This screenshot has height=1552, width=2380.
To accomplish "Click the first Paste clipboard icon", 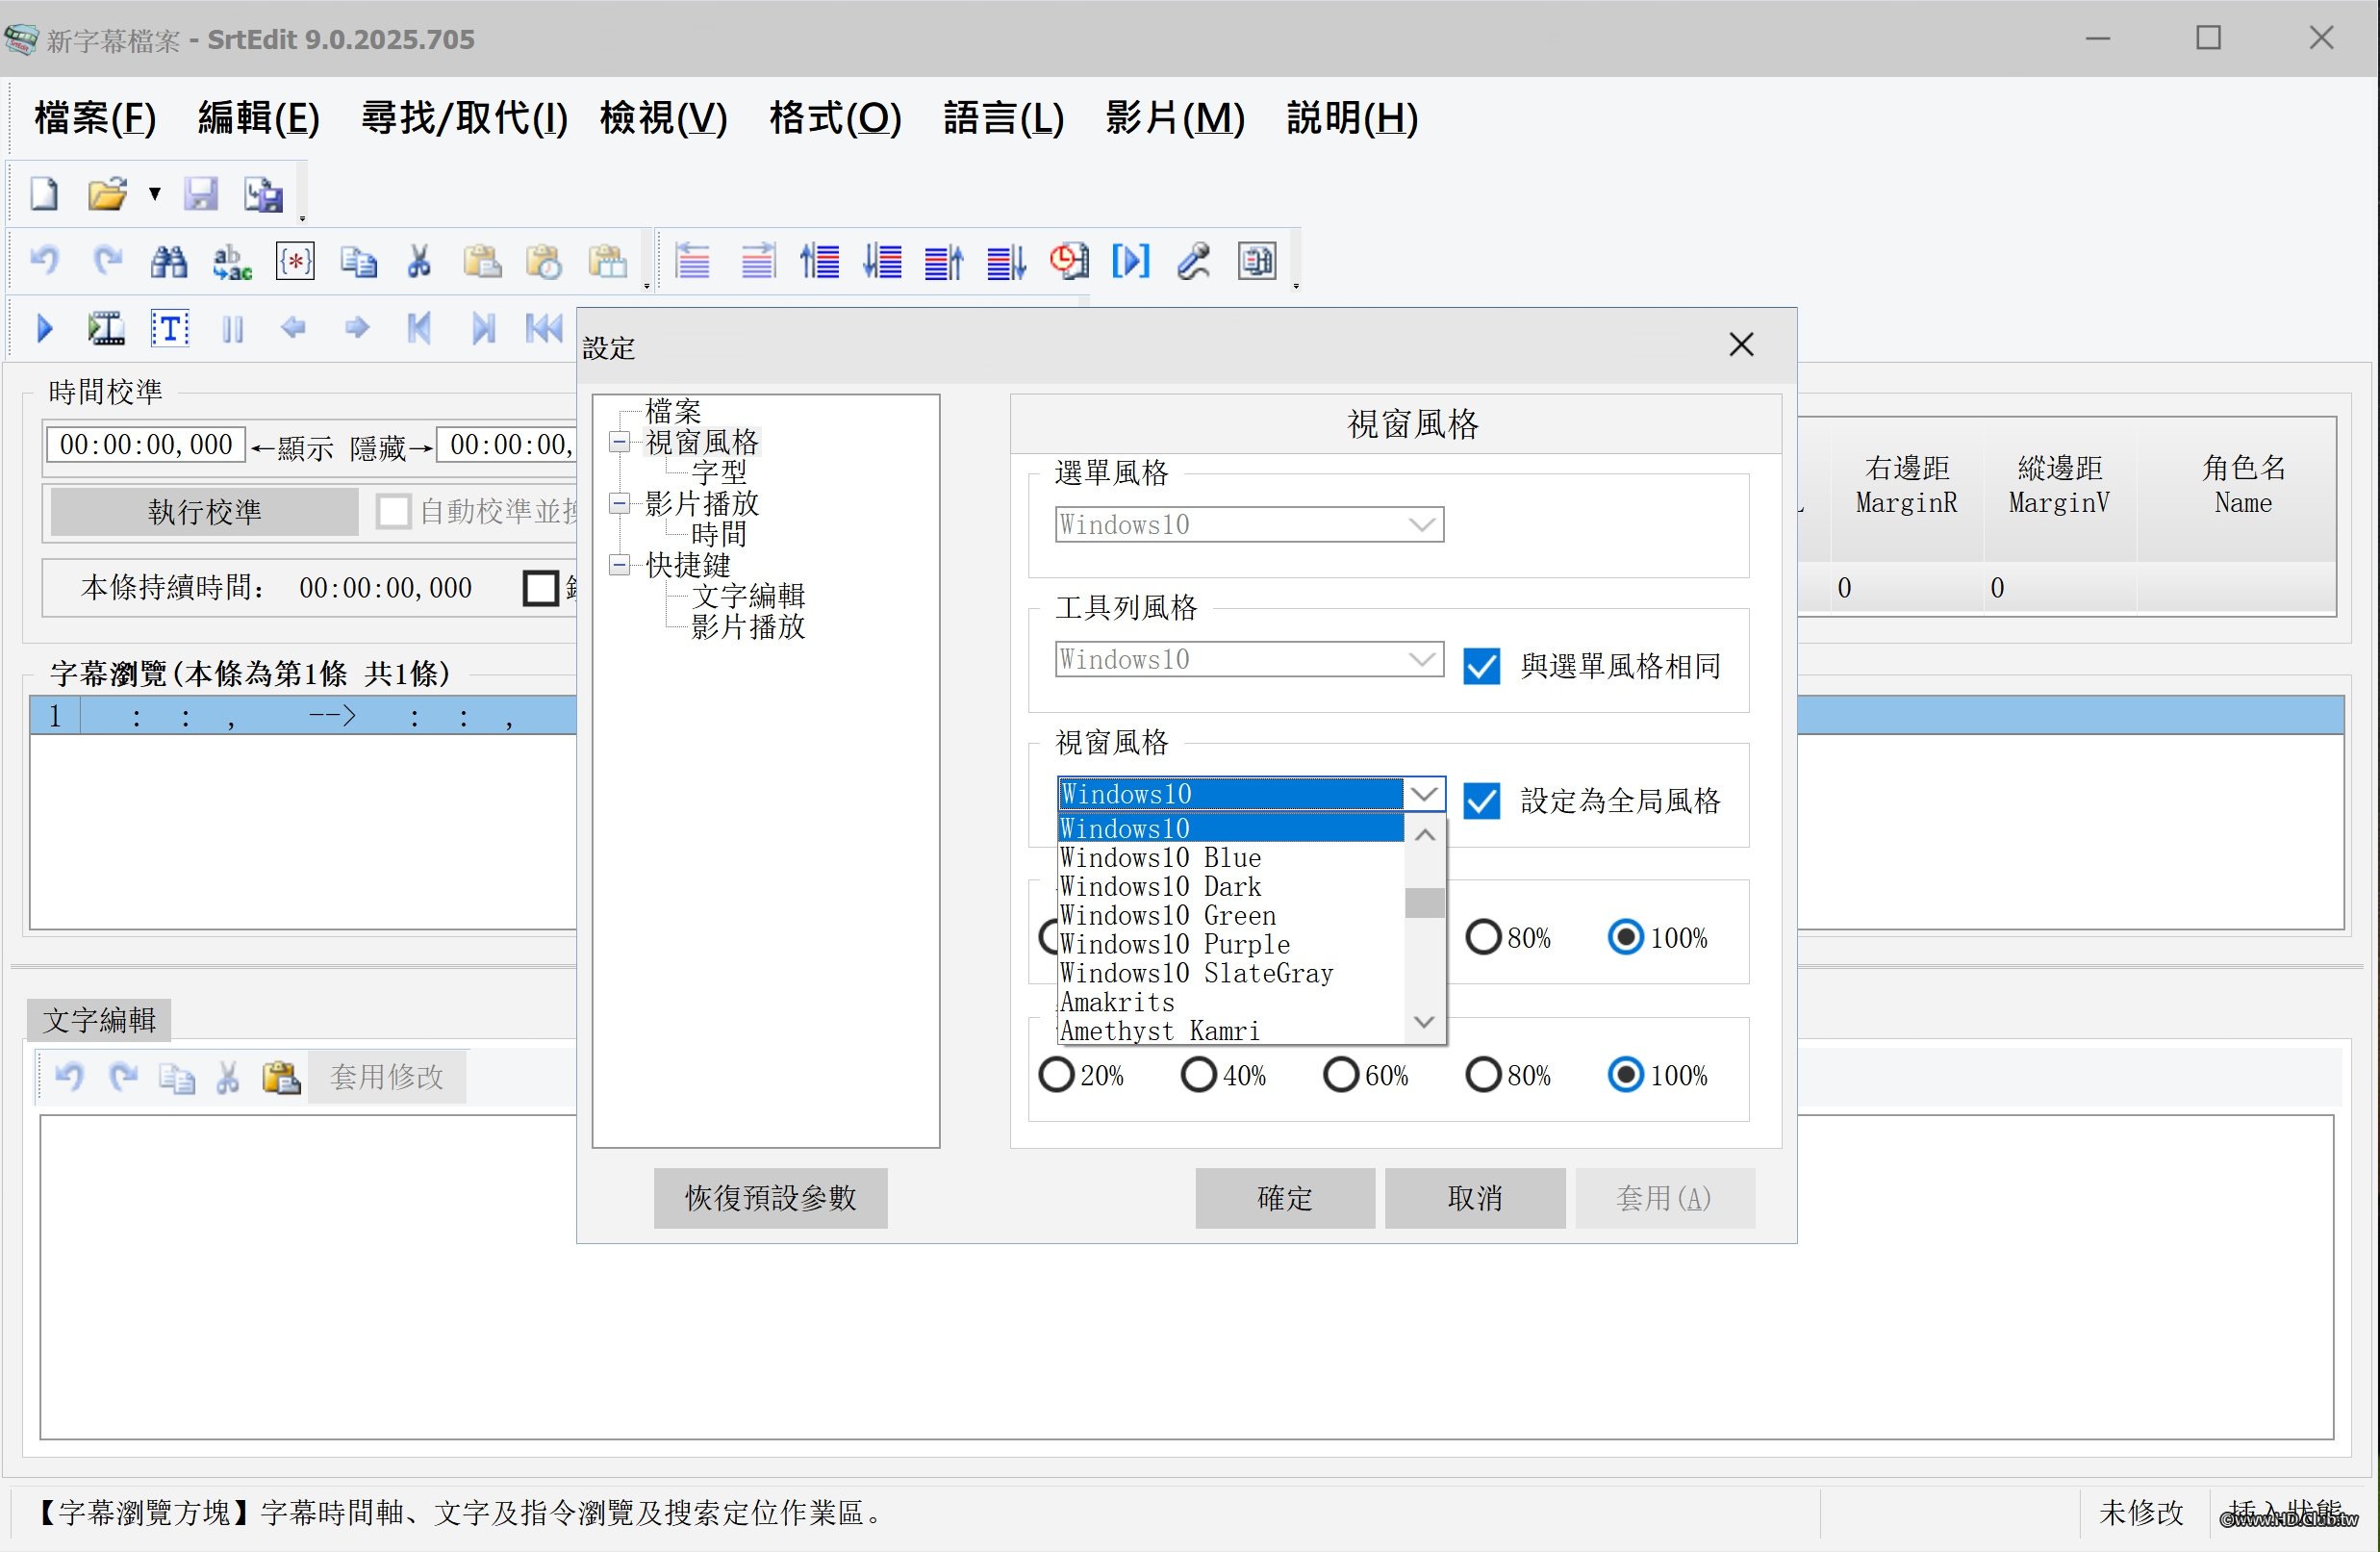I will click(x=482, y=262).
